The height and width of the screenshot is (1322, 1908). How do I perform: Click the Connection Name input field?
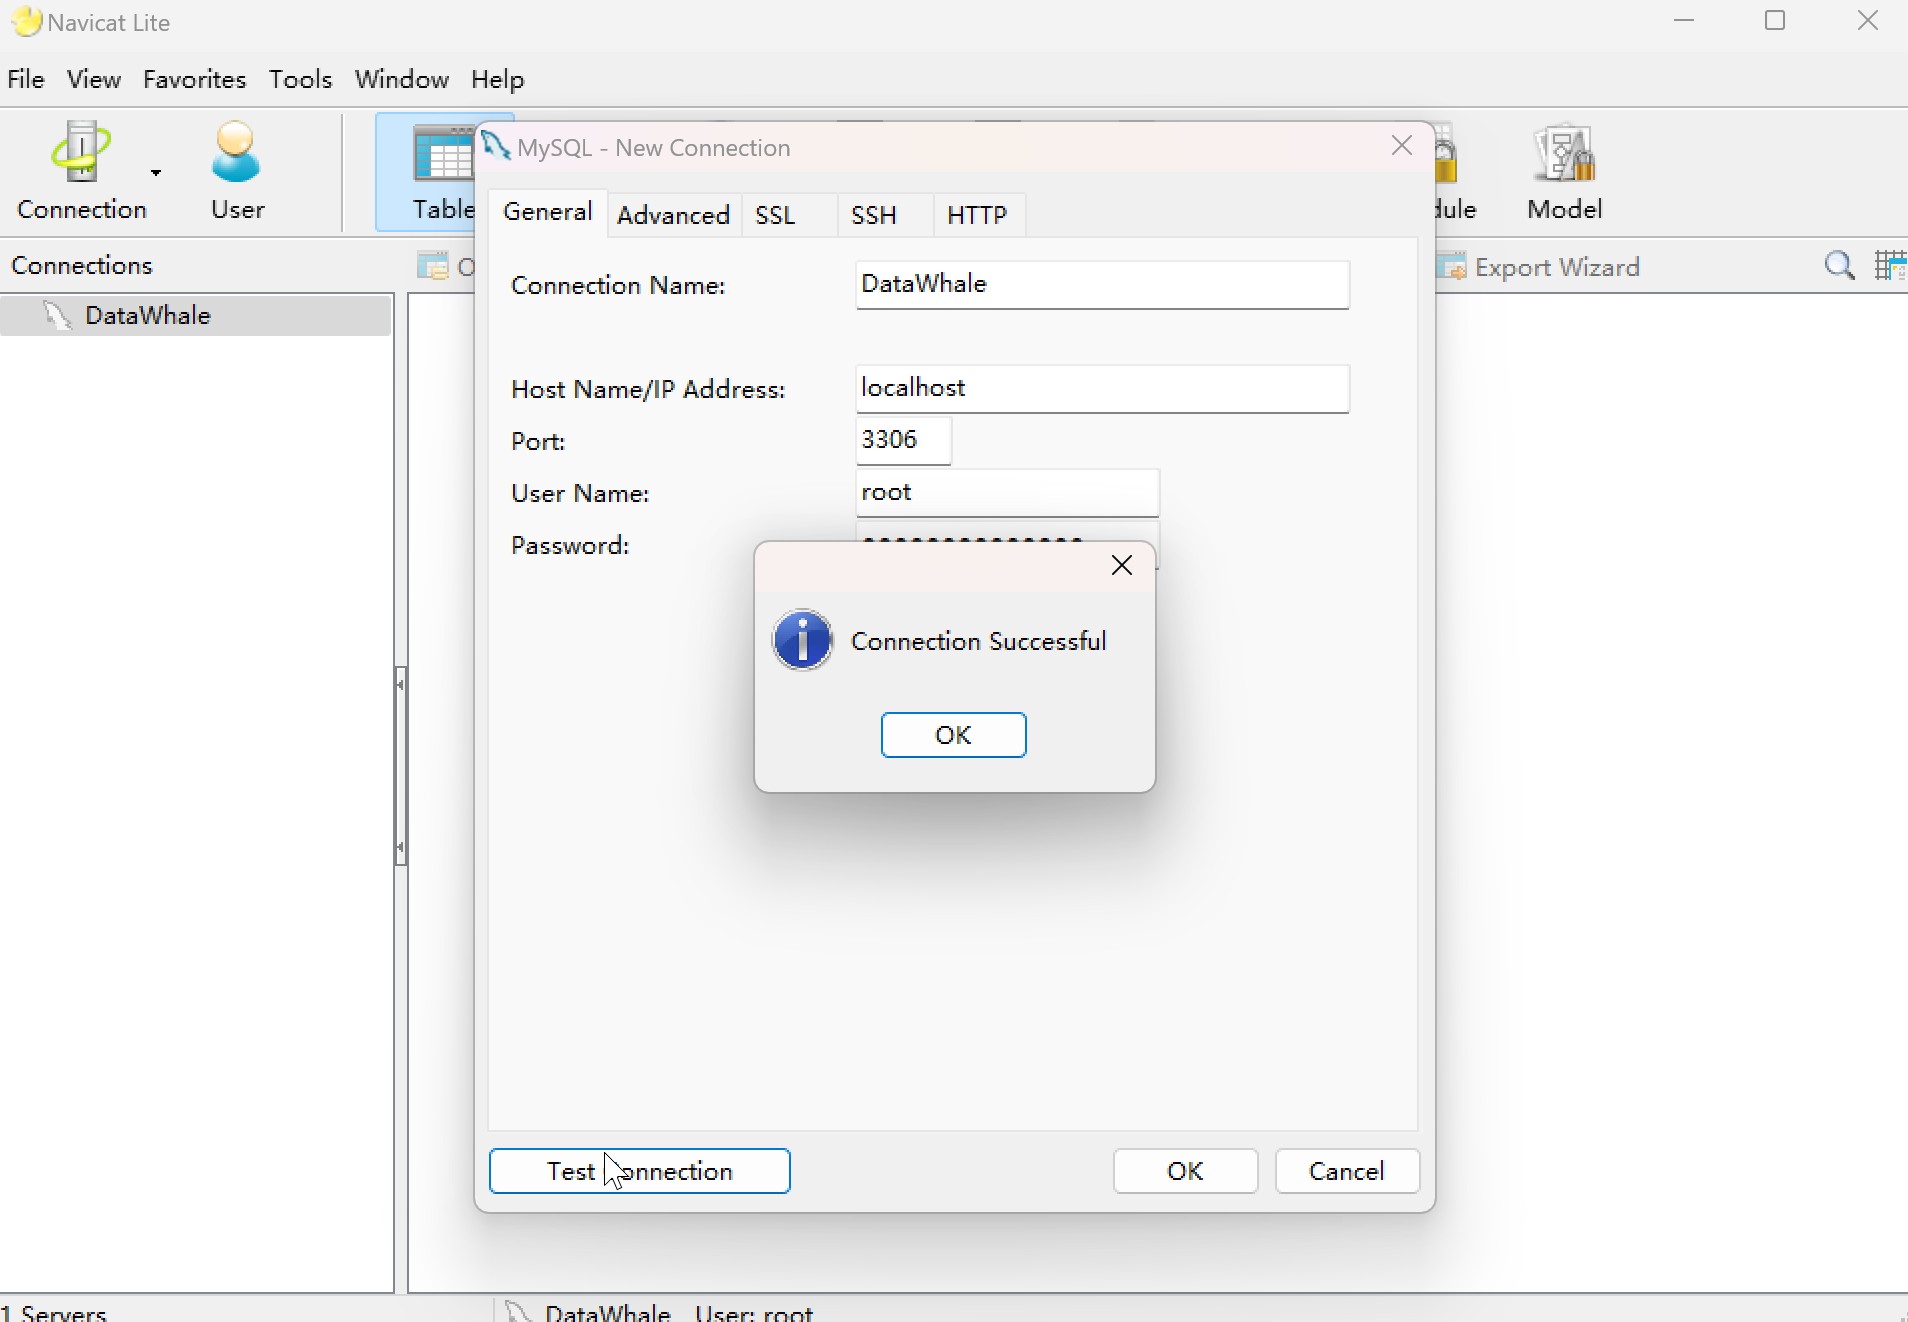point(1102,285)
